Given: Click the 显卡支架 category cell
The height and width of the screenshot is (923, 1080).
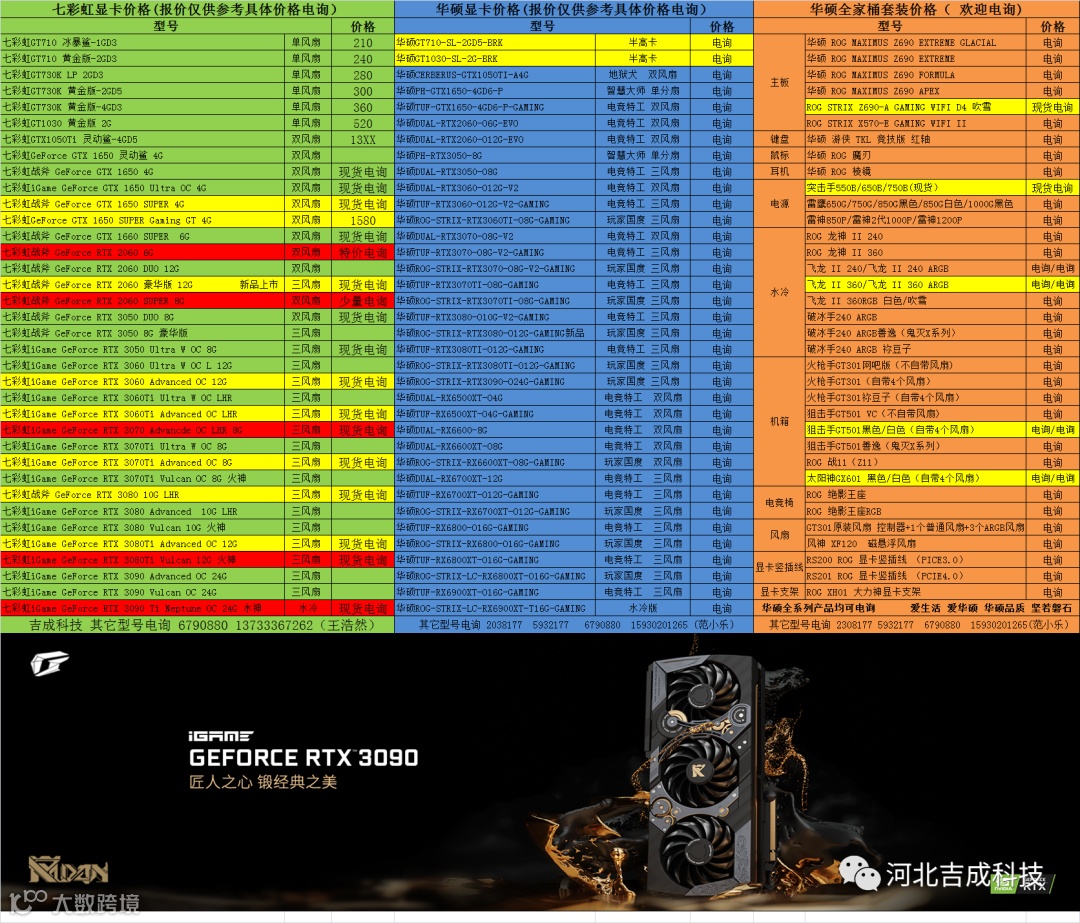Looking at the screenshot, I should tap(779, 592).
